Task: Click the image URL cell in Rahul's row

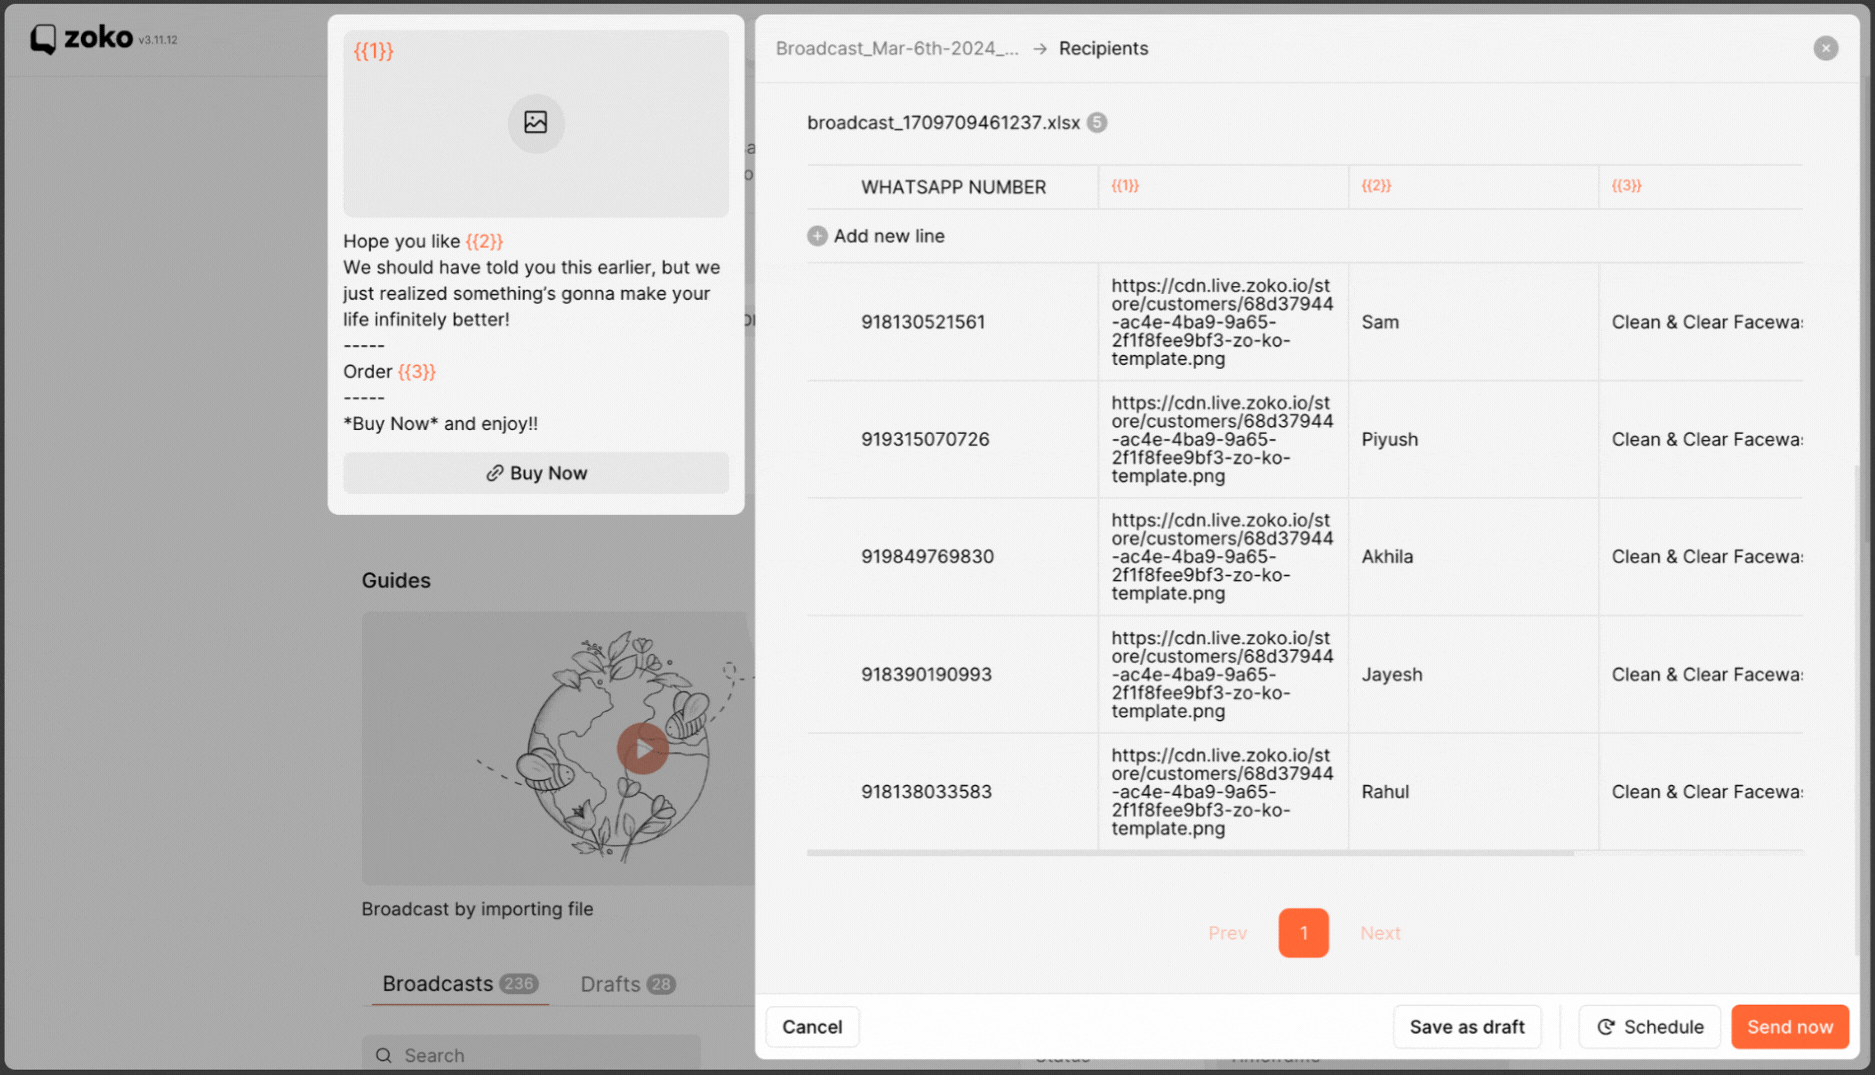Action: (x=1222, y=791)
